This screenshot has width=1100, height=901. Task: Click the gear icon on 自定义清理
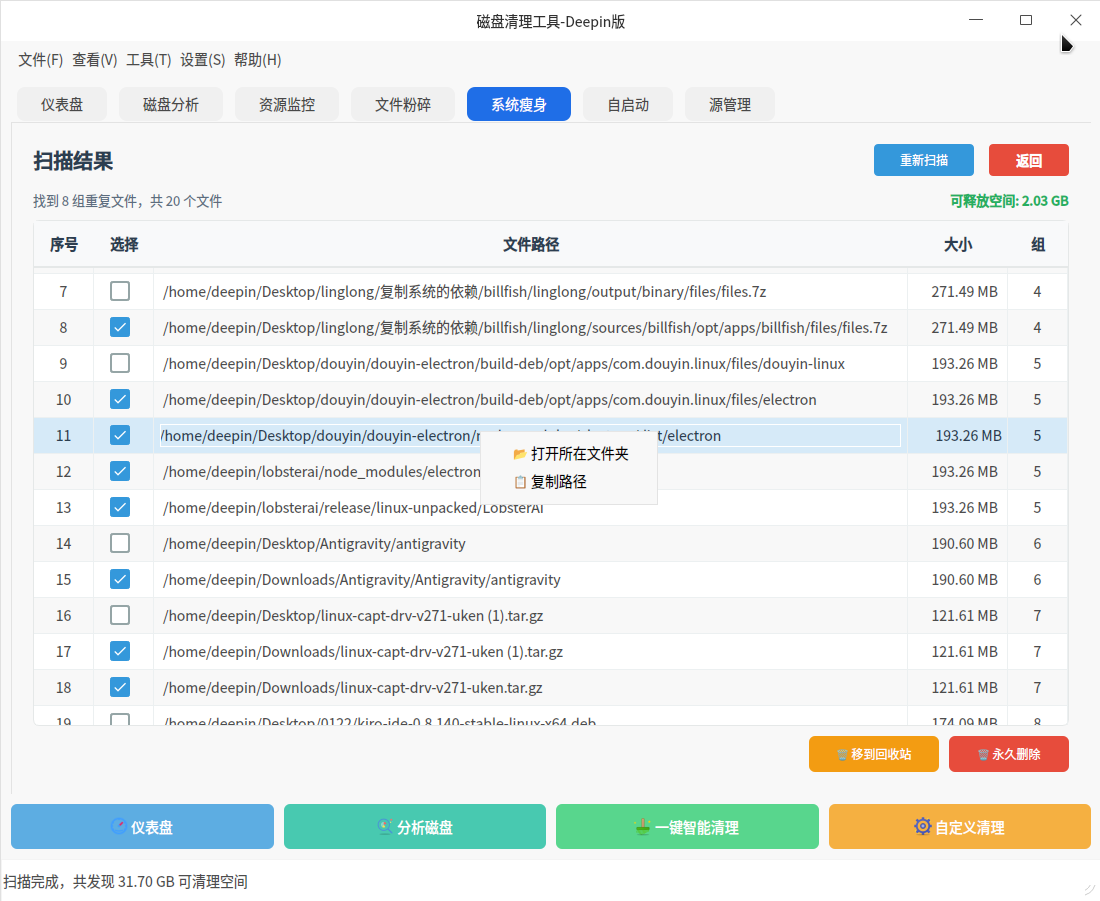pos(922,827)
